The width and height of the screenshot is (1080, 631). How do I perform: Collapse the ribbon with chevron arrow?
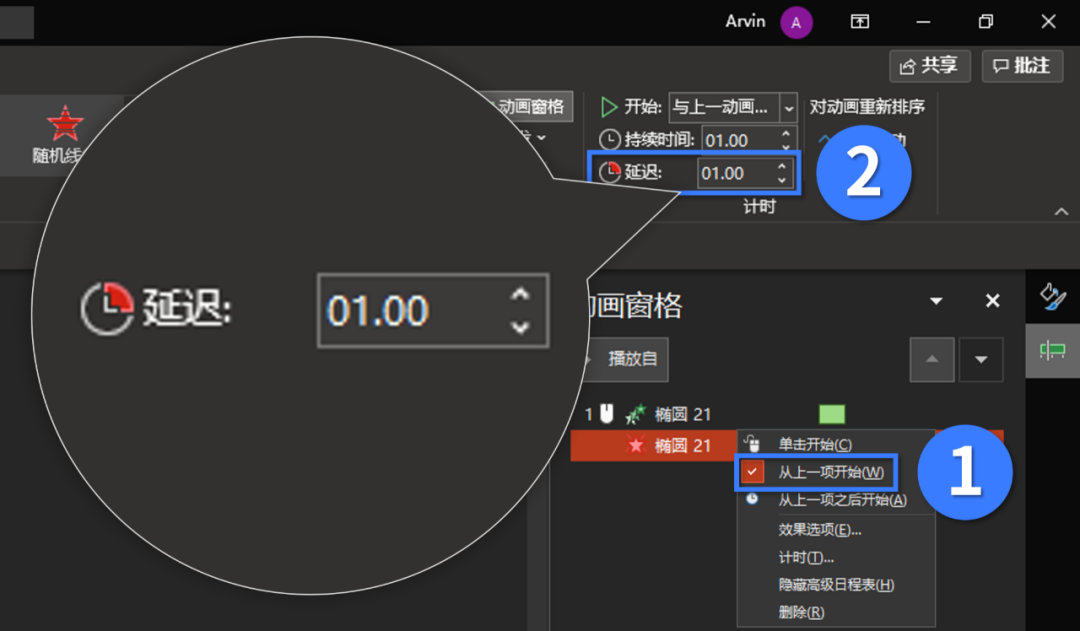1061,211
